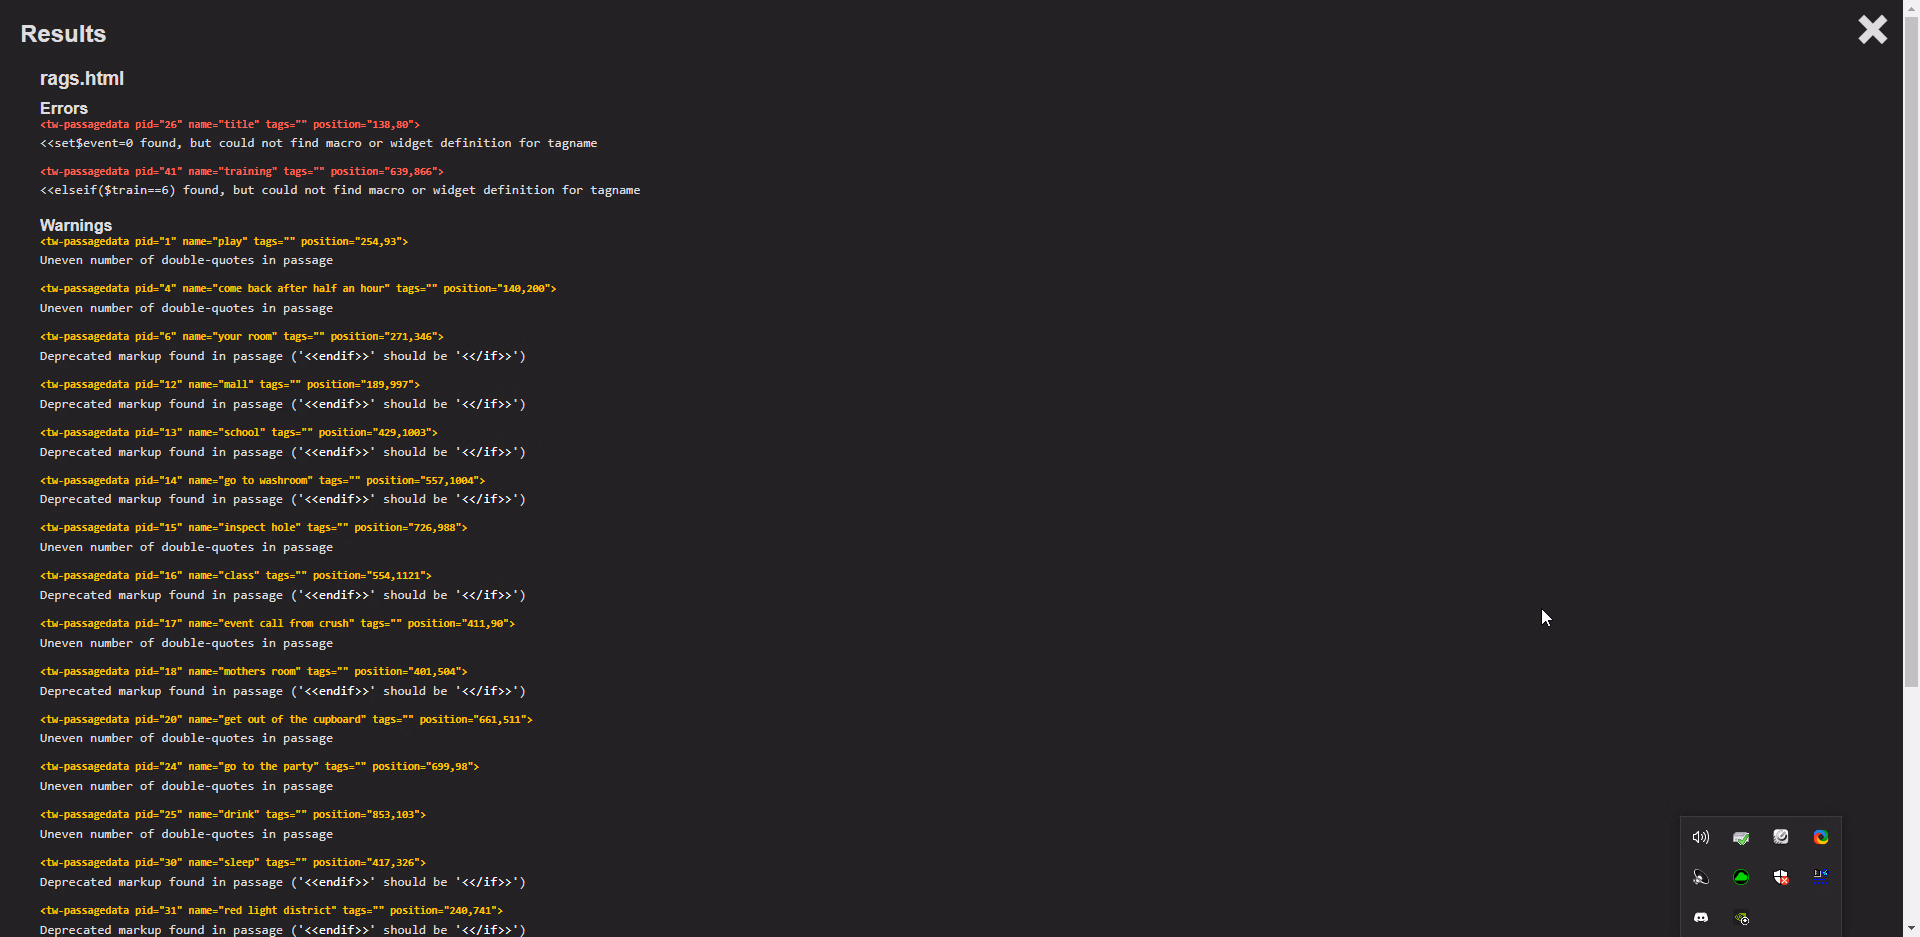Select the passagedata line "inspect hole"
This screenshot has width=1920, height=937.
coord(254,527)
